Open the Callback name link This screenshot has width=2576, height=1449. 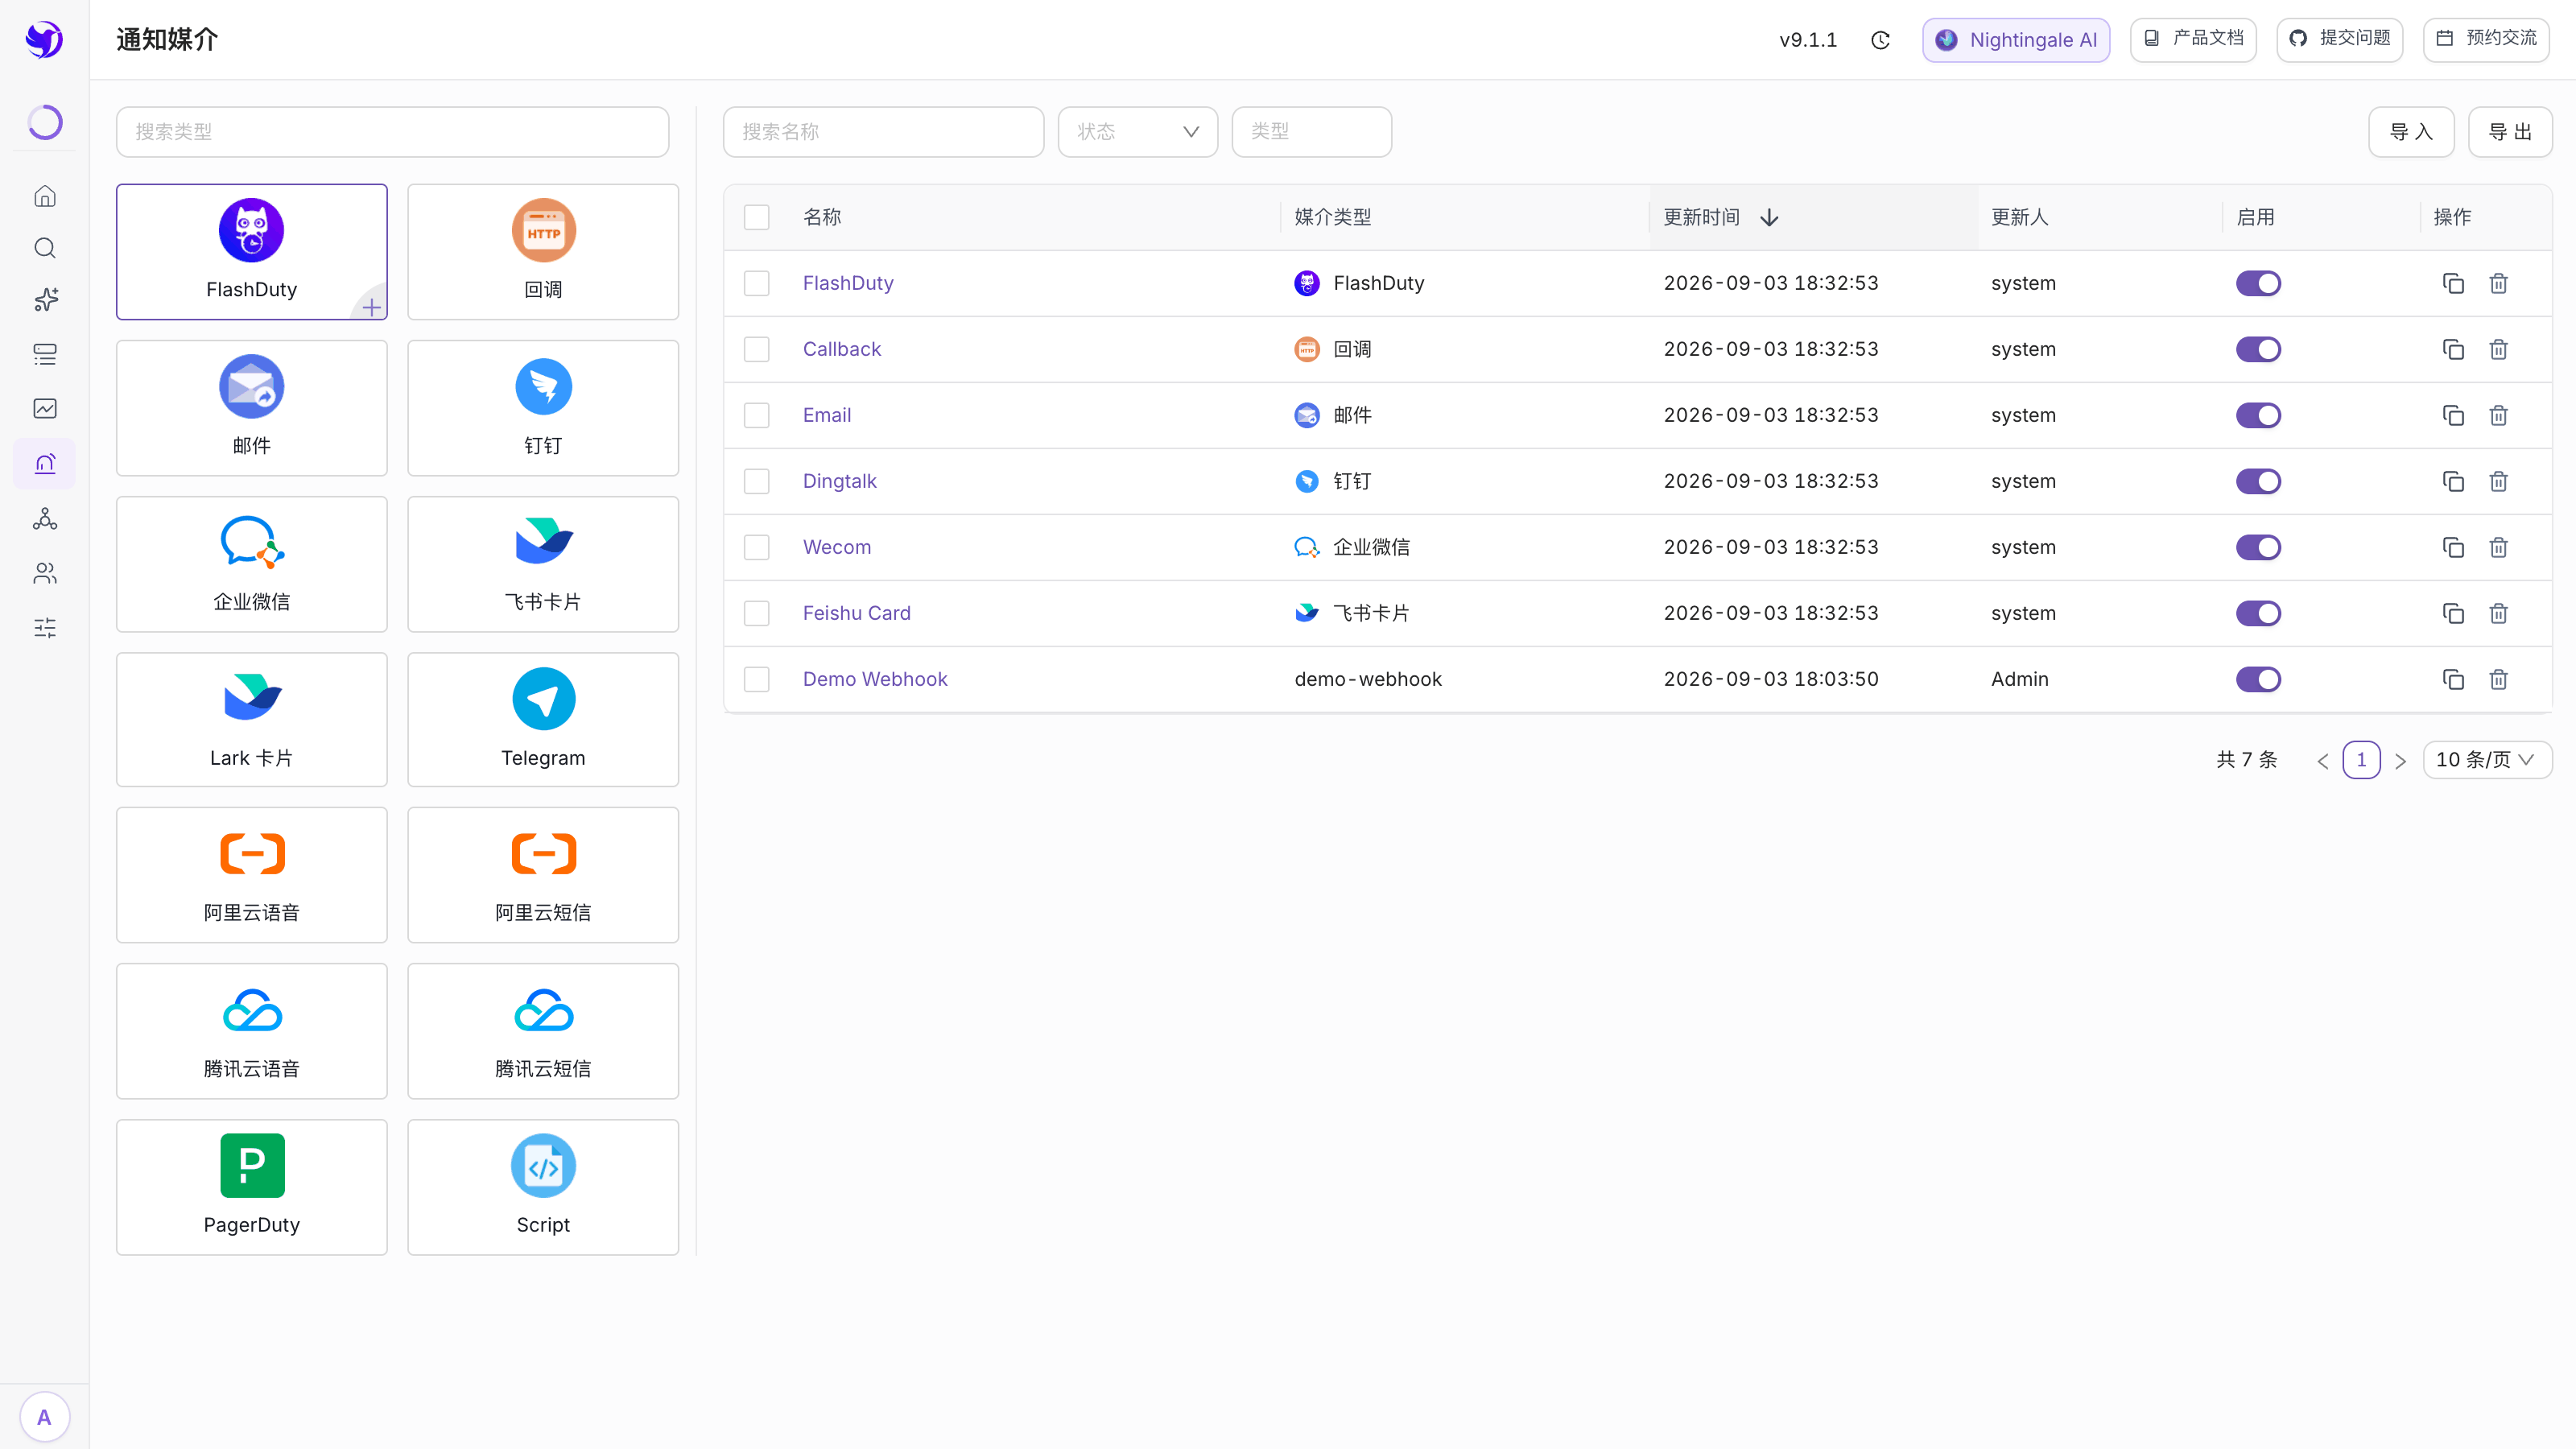[842, 349]
